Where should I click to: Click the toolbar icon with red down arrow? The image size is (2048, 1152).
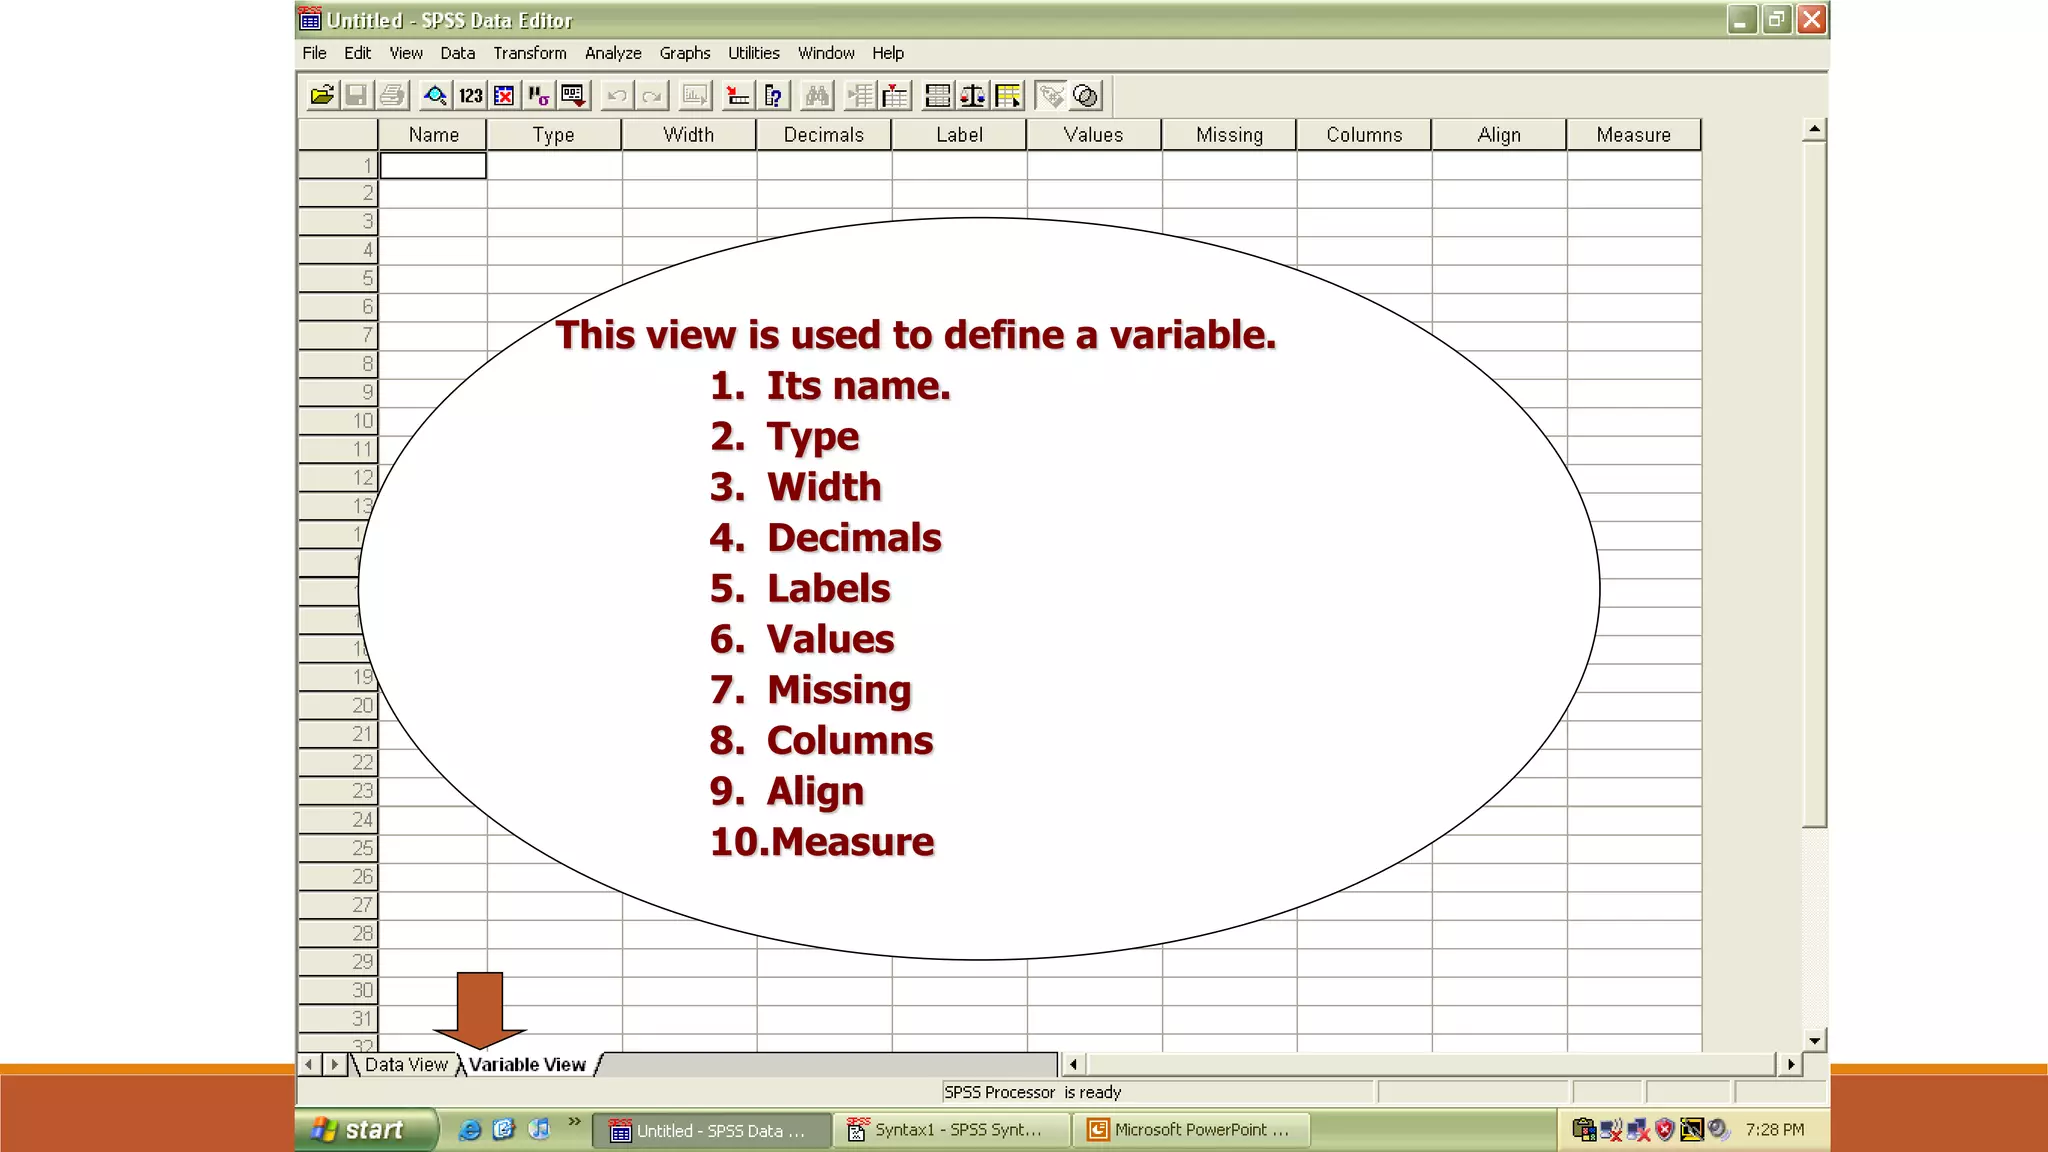(x=573, y=96)
